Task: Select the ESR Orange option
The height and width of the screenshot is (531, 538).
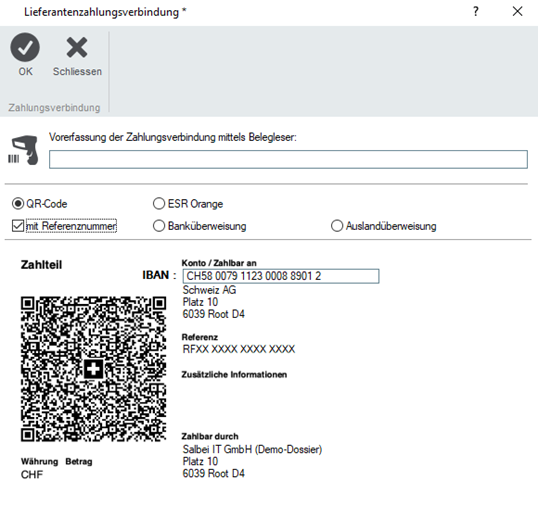Action: [x=159, y=204]
